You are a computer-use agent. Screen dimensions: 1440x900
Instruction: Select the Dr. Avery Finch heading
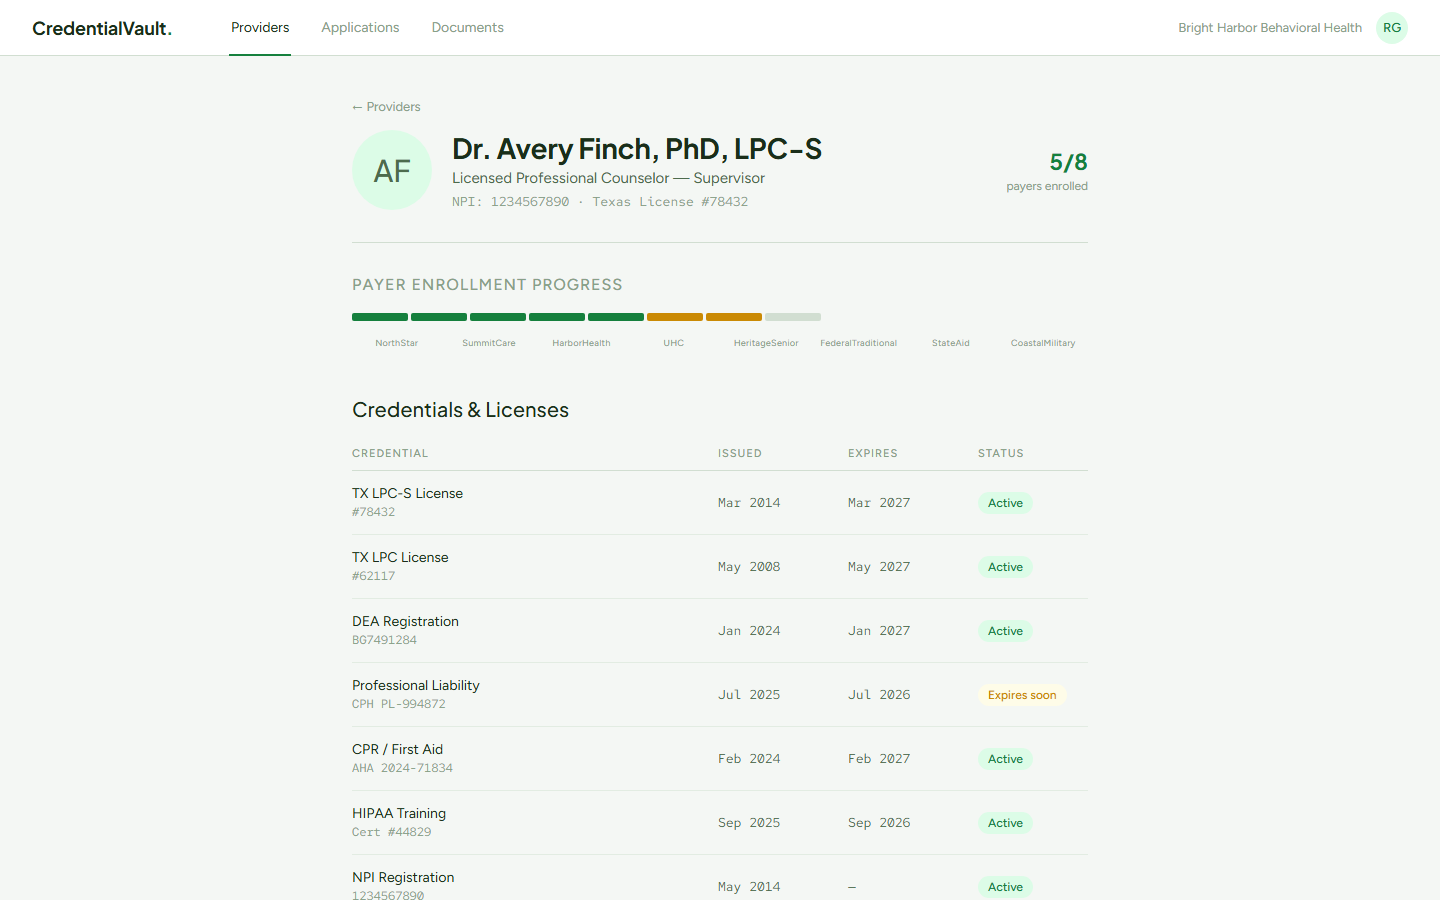tap(637, 149)
